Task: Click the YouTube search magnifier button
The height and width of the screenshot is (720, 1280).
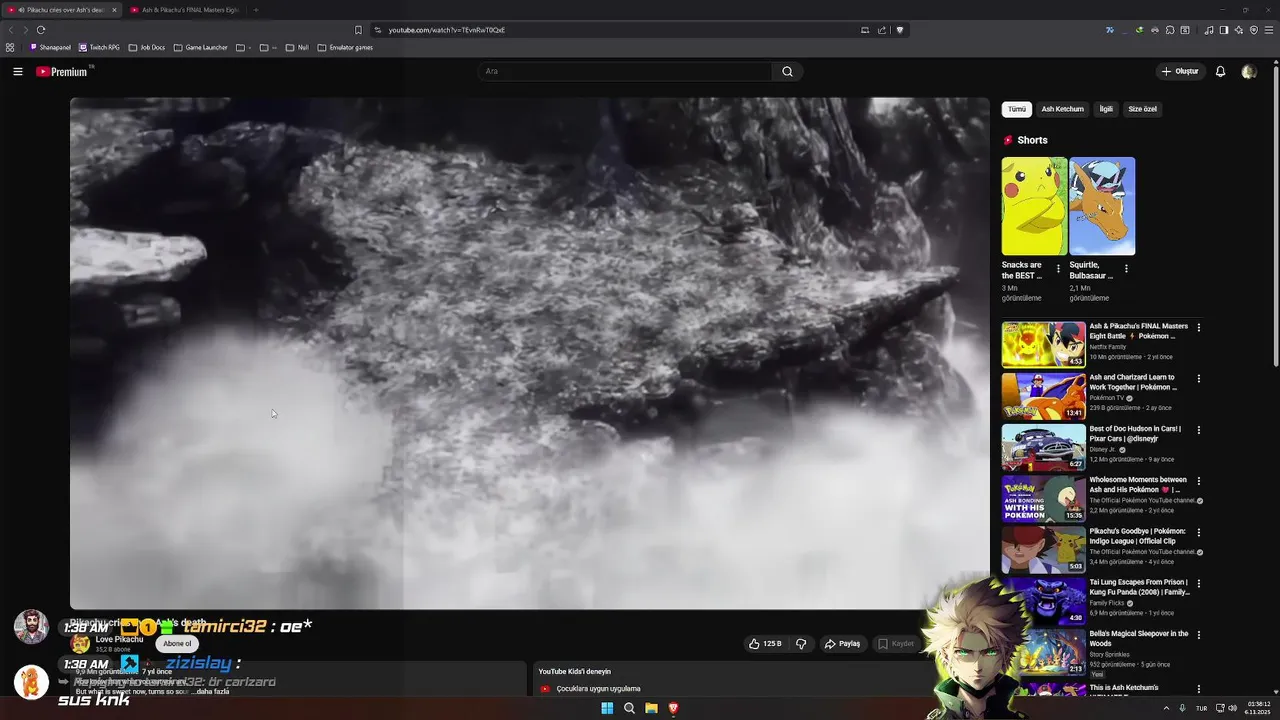Action: [x=787, y=71]
